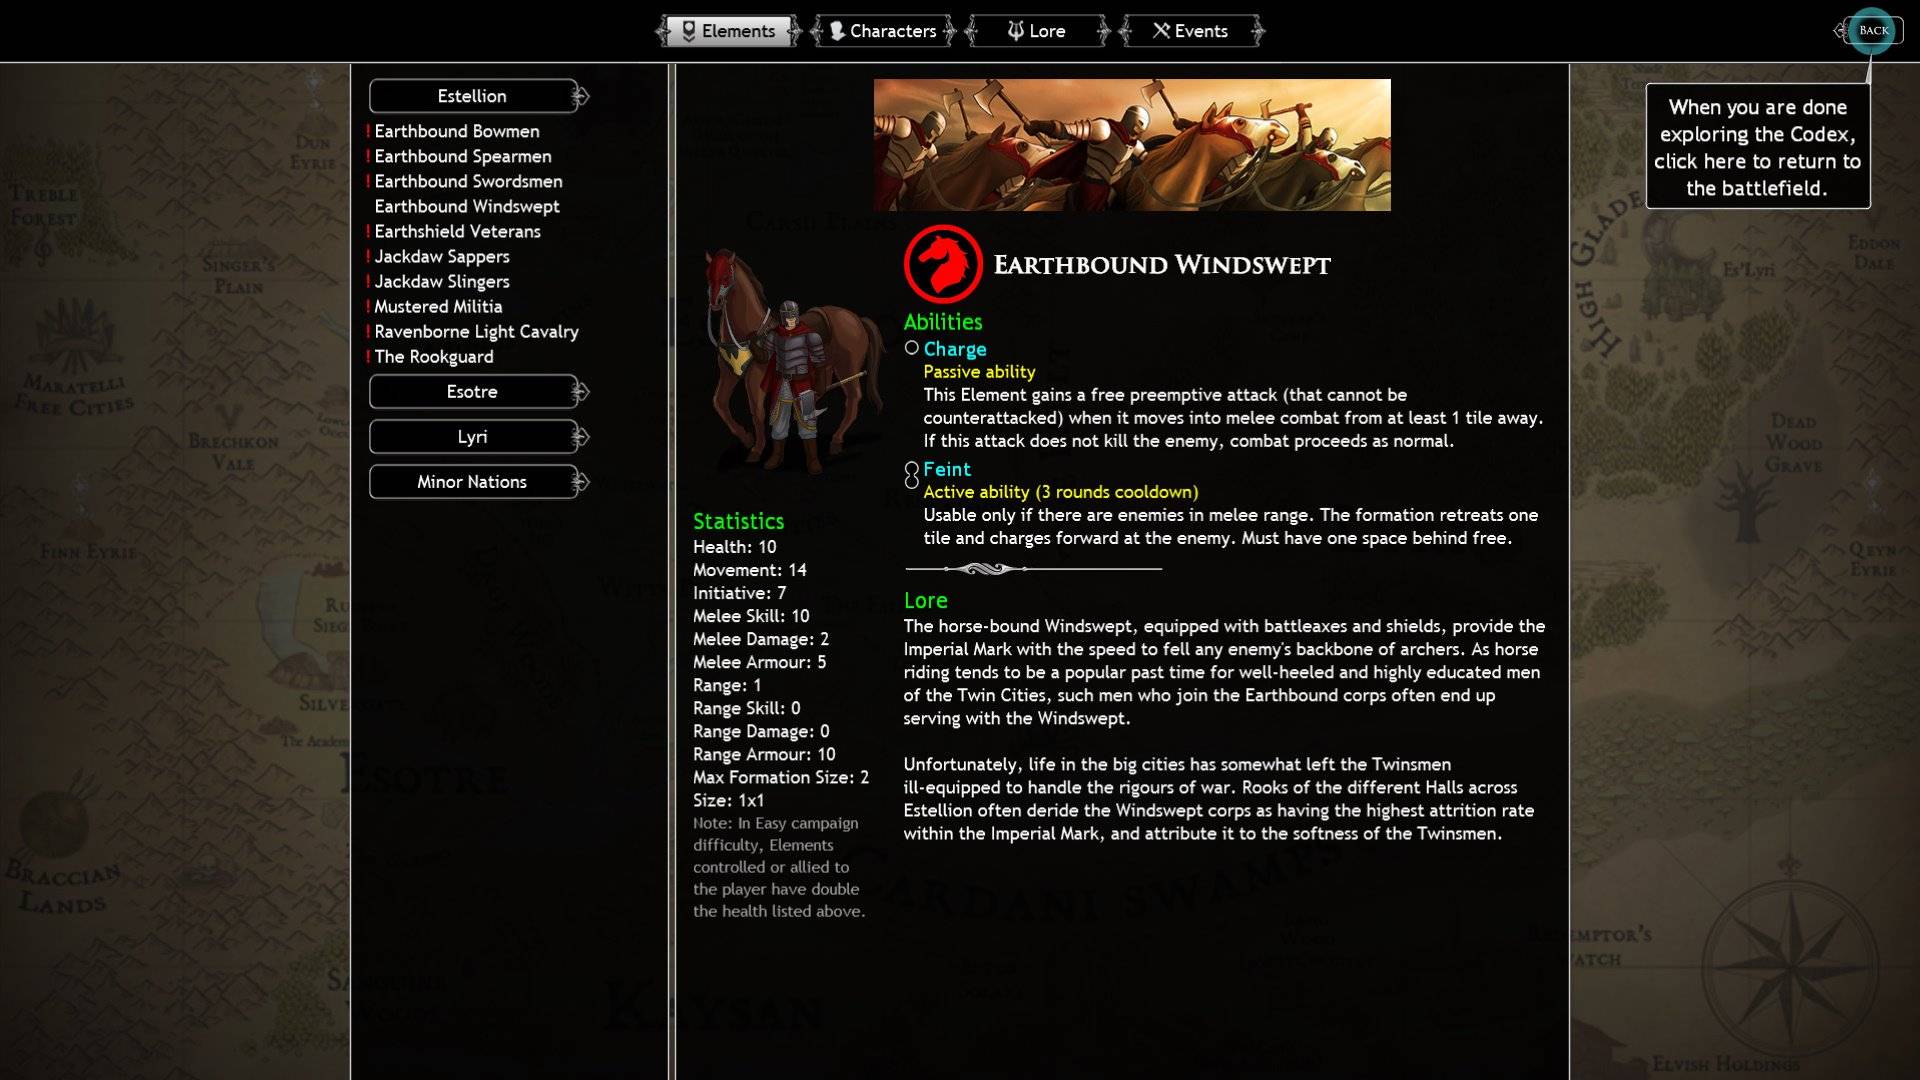
Task: Click the cavalry charge banner image
Action: tap(1132, 145)
